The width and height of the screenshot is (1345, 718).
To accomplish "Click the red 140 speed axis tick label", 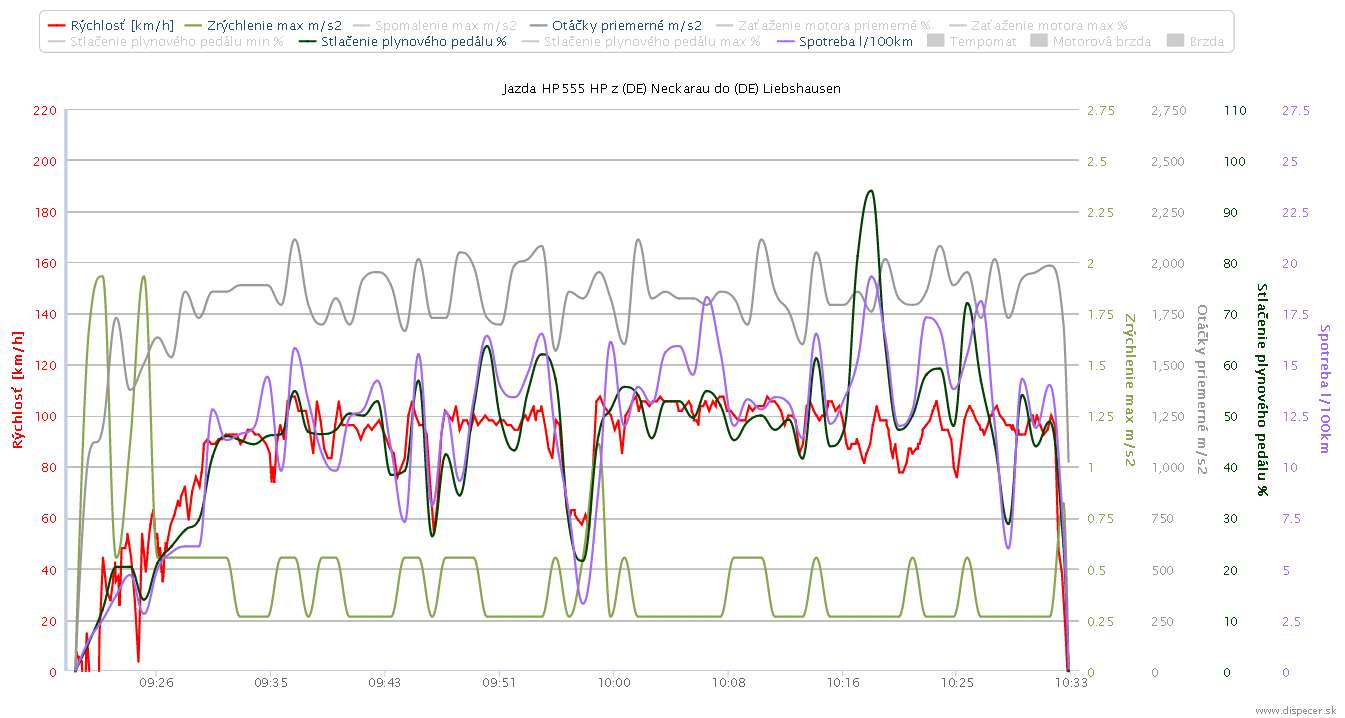I will pyautogui.click(x=46, y=314).
